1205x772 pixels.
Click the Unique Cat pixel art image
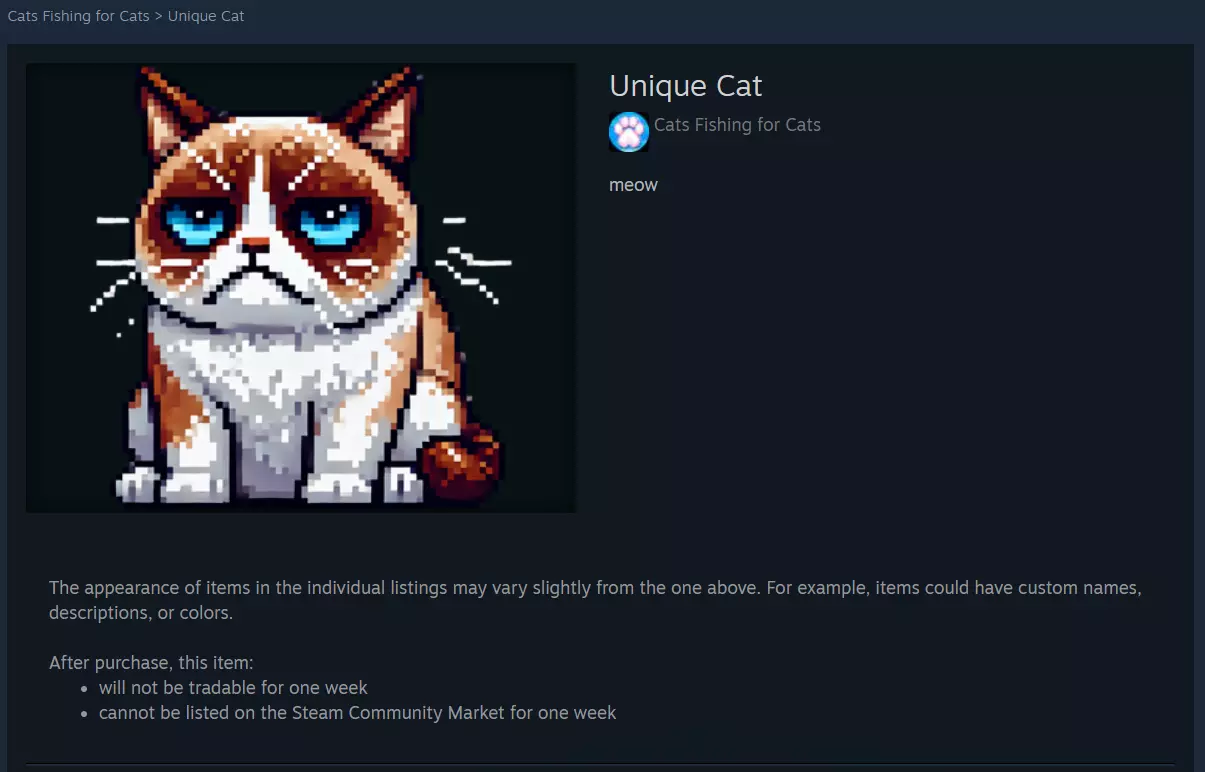click(x=300, y=288)
